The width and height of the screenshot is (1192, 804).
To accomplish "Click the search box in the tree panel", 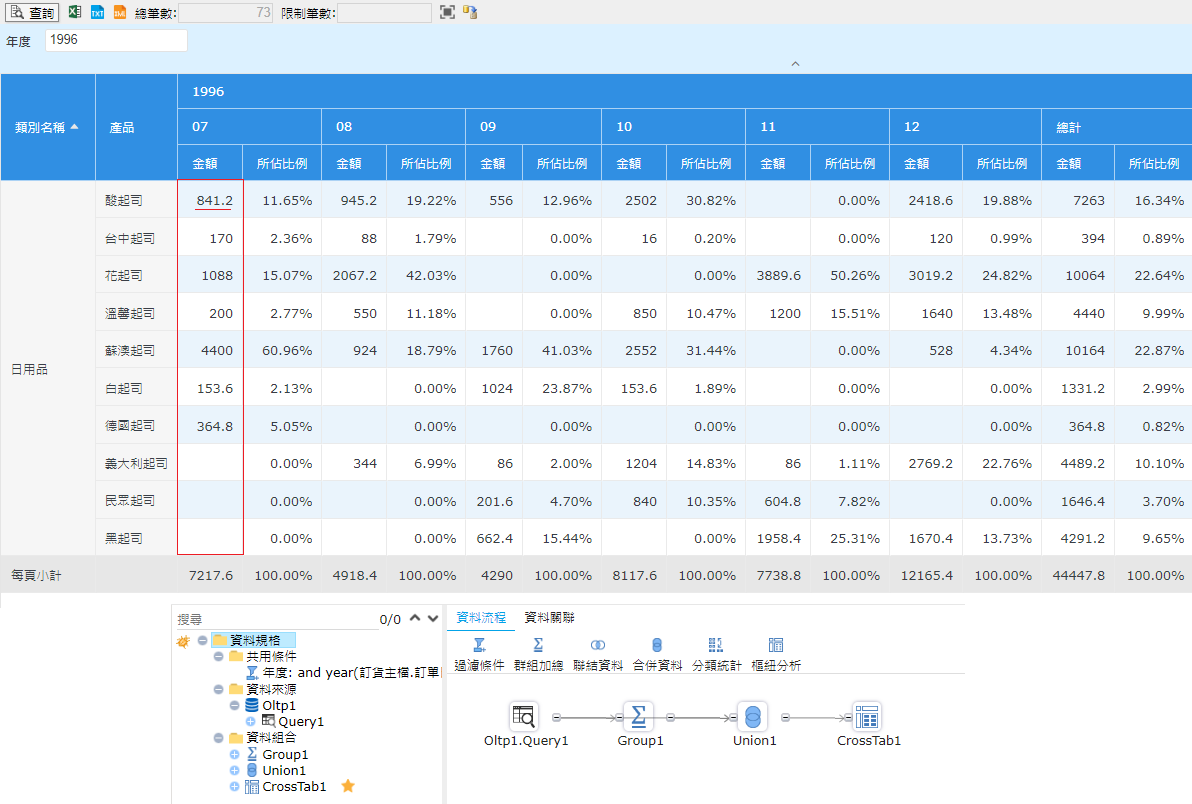I will 275,619.
